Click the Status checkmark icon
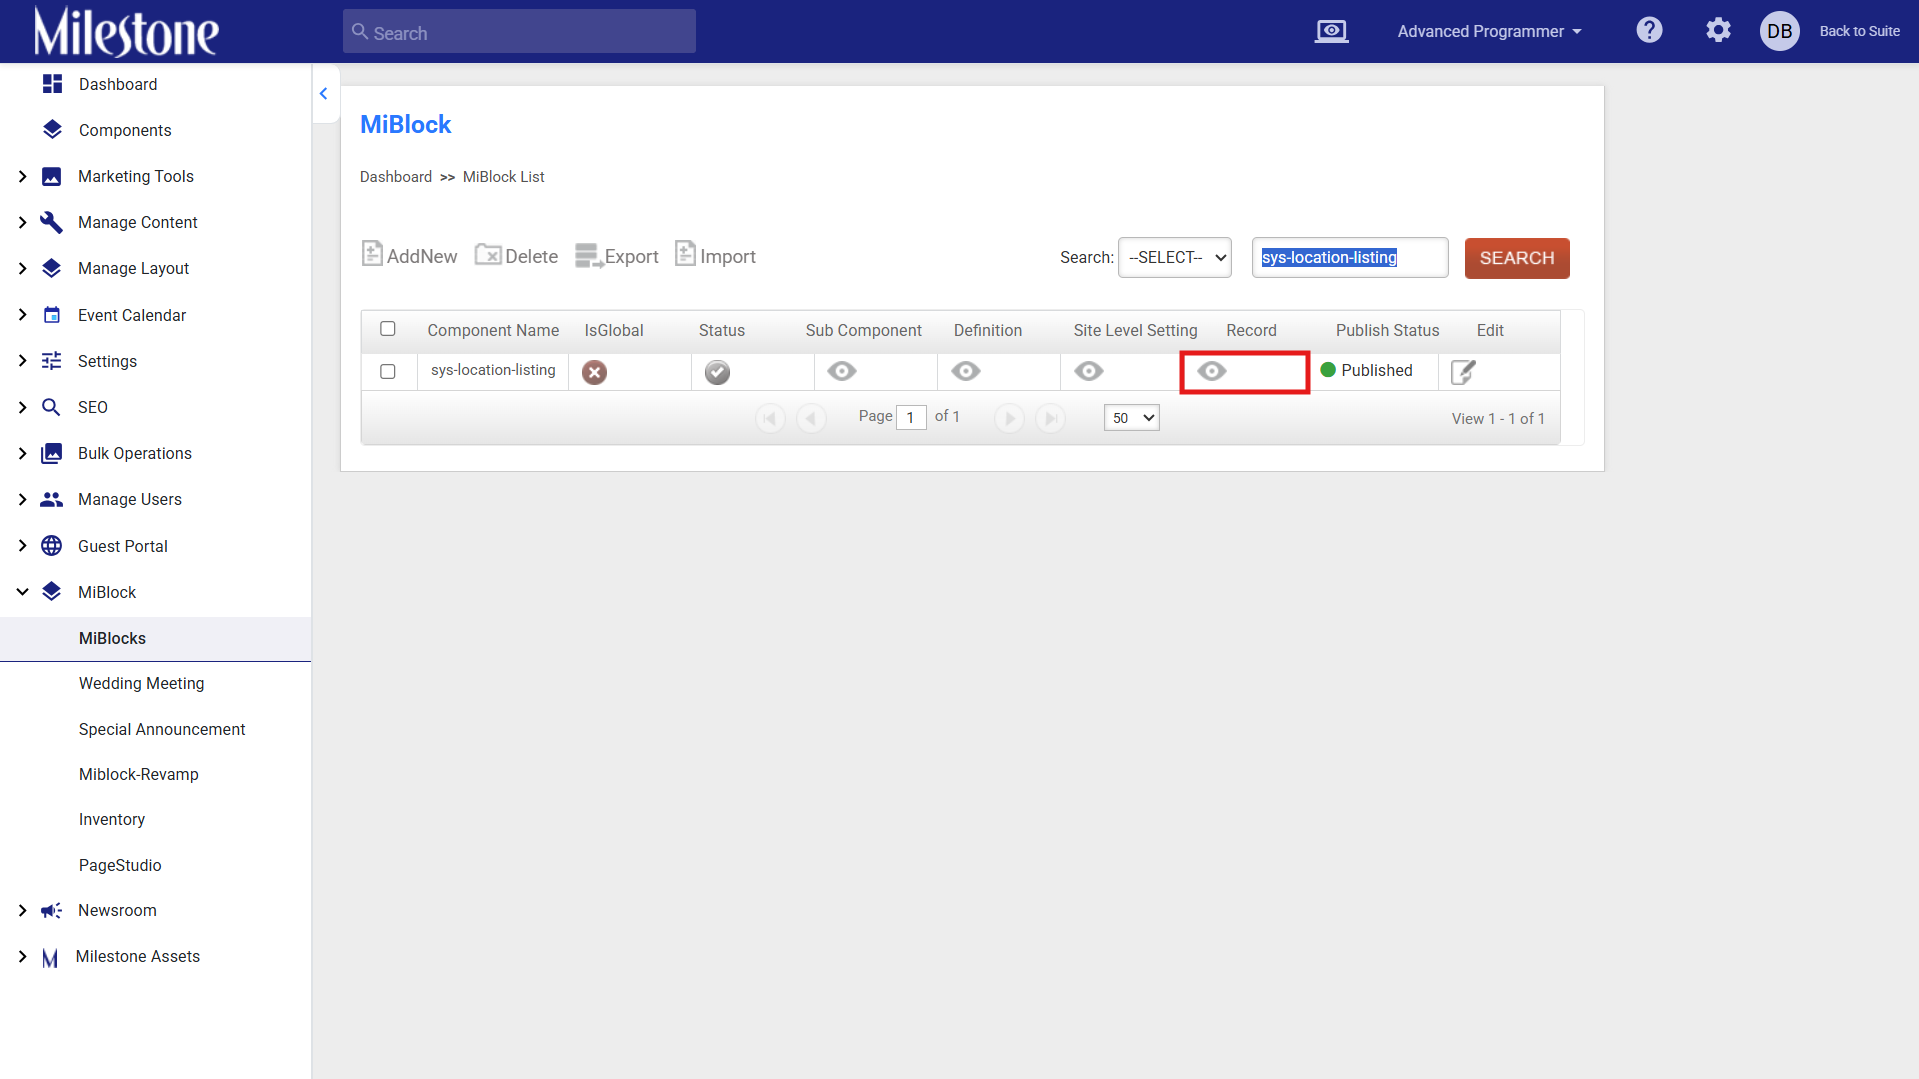Screen dimensions: 1919x1079 (x=717, y=372)
